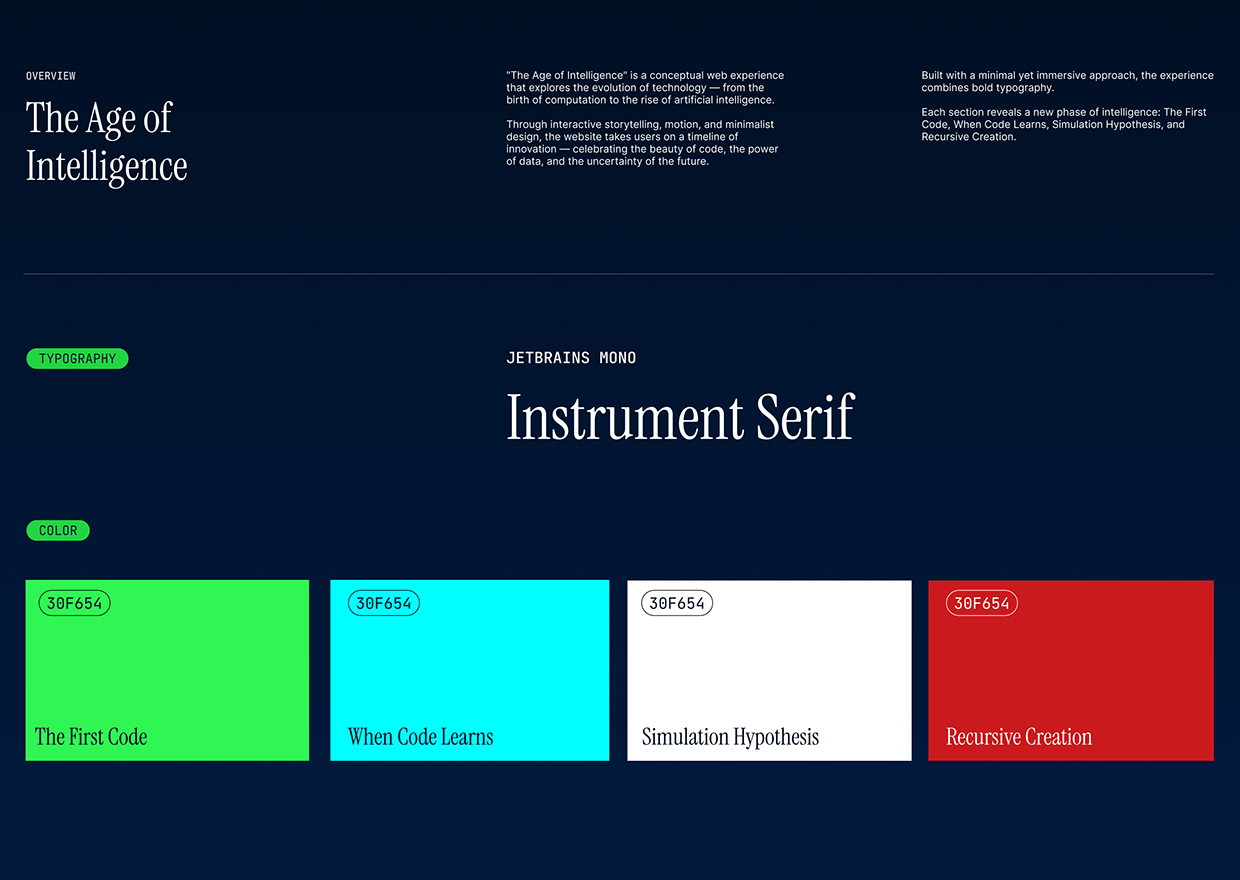Click the green TYPOGRAPHY badge

tap(77, 359)
